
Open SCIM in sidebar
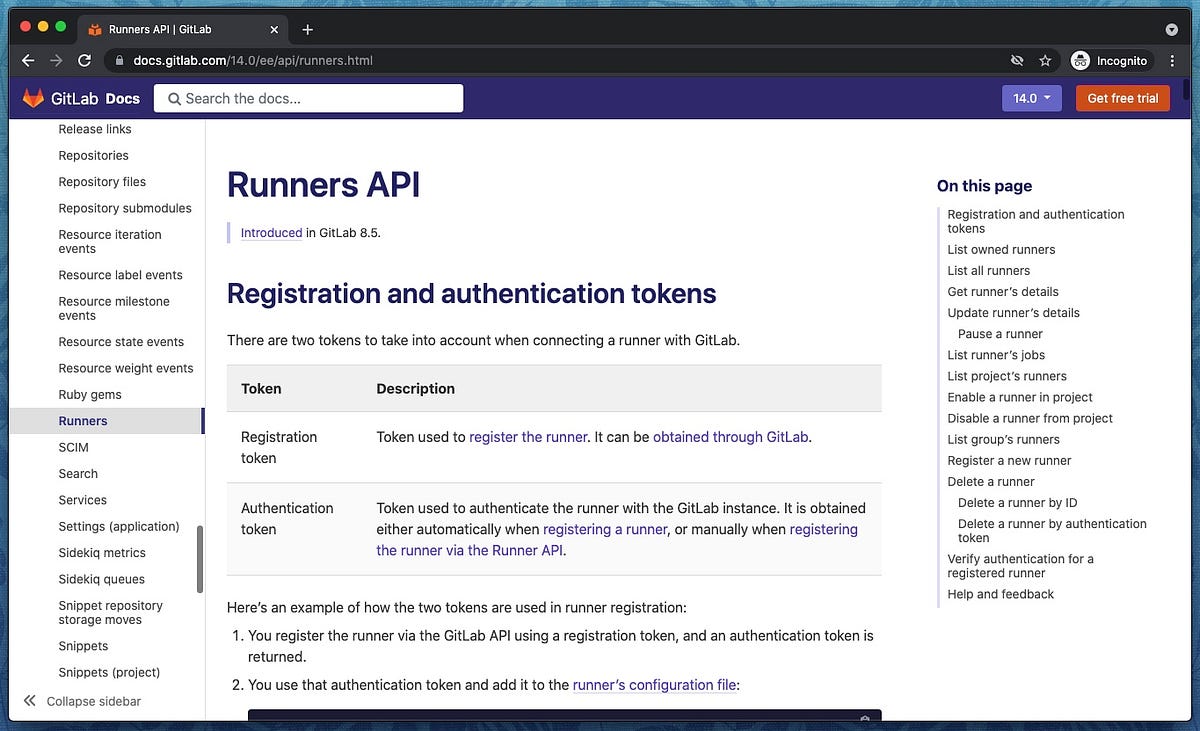(x=73, y=447)
